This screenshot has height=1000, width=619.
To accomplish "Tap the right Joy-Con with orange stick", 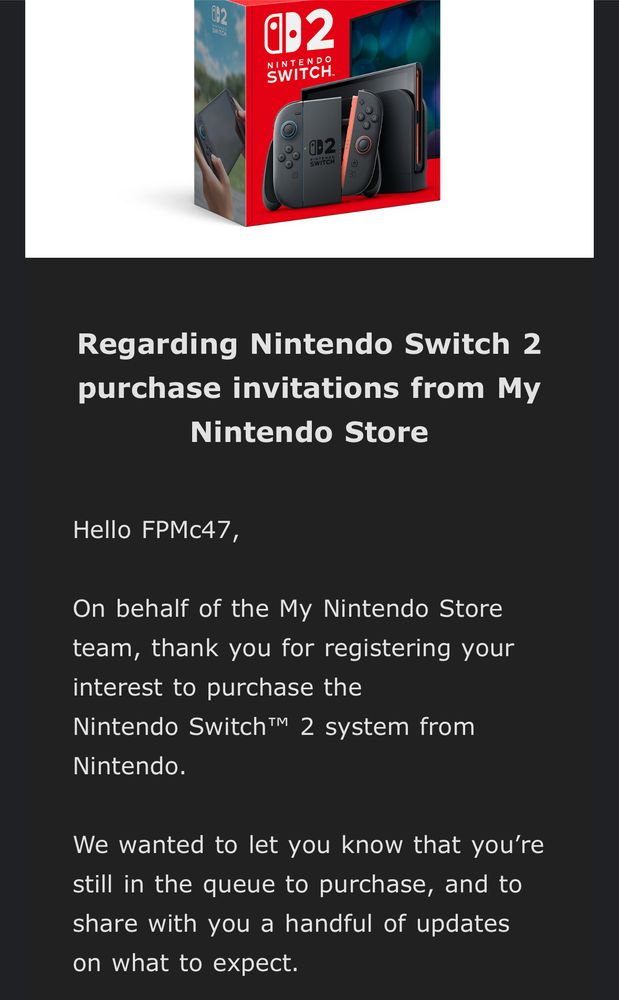I will (362, 143).
